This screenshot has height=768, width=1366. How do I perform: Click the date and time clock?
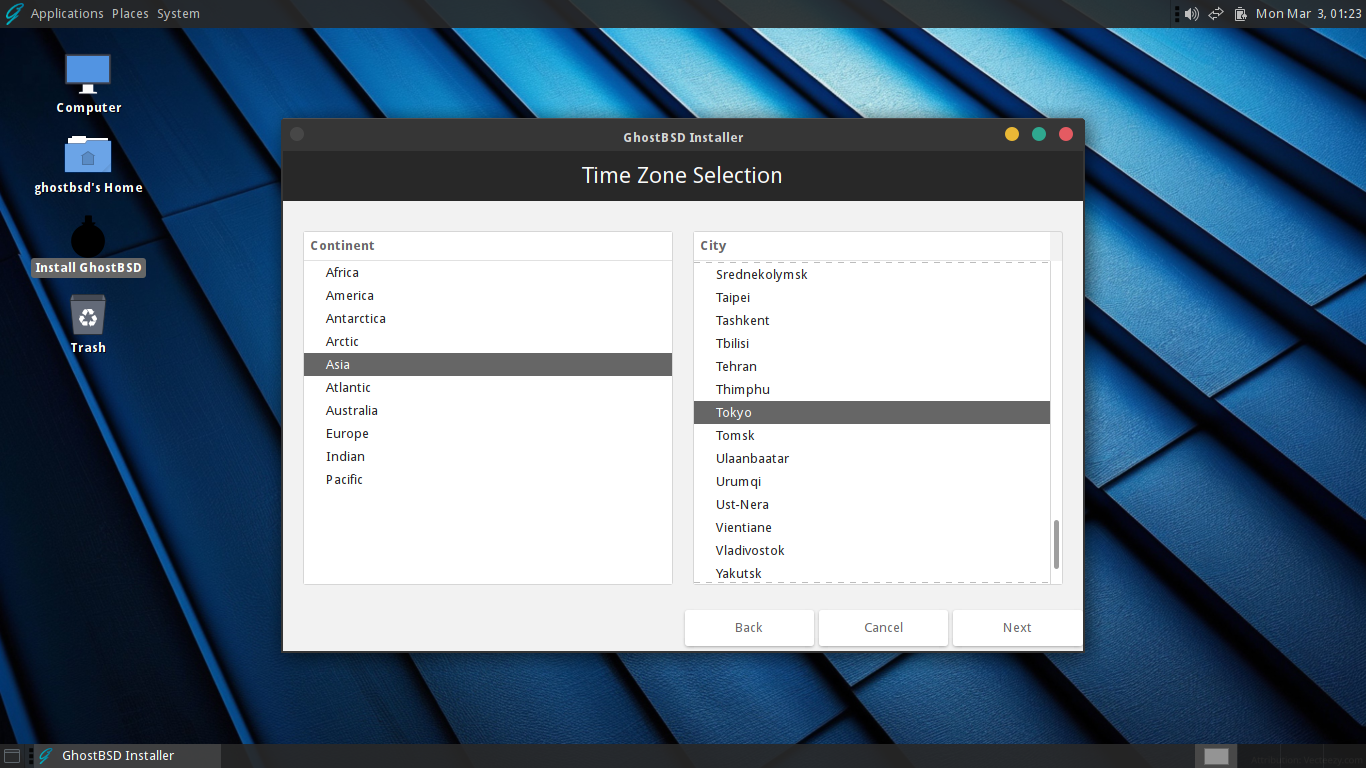[x=1308, y=14]
